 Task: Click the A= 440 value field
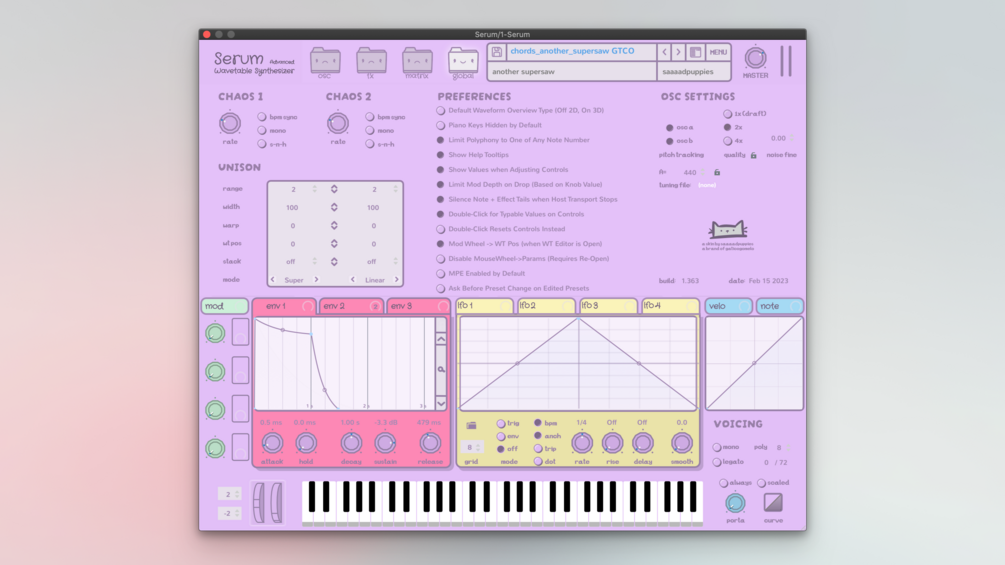point(690,172)
